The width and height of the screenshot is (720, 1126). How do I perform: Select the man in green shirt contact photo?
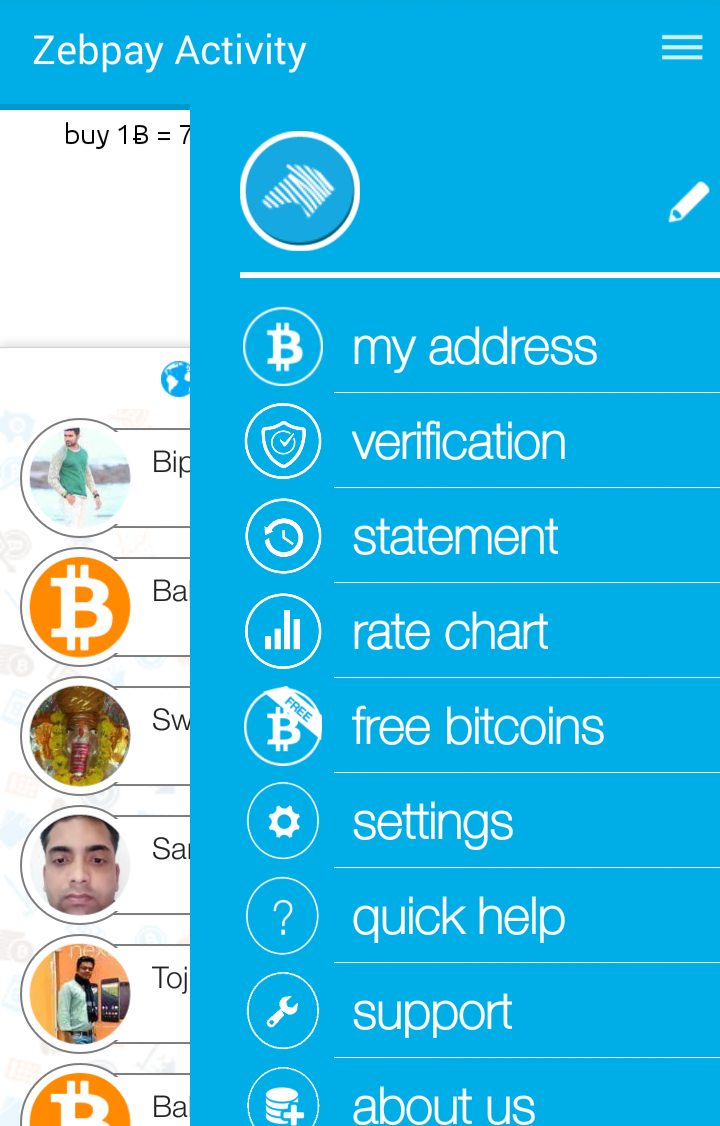80,477
